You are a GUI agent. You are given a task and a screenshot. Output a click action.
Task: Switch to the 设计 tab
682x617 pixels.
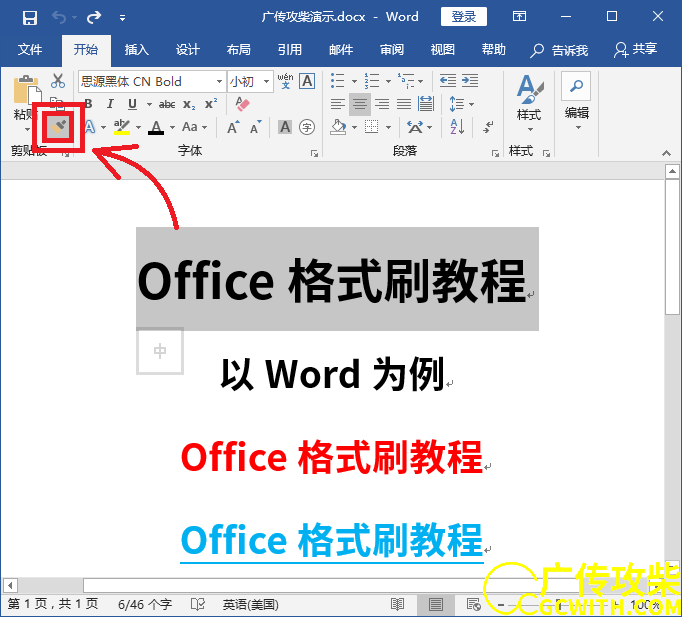click(187, 50)
